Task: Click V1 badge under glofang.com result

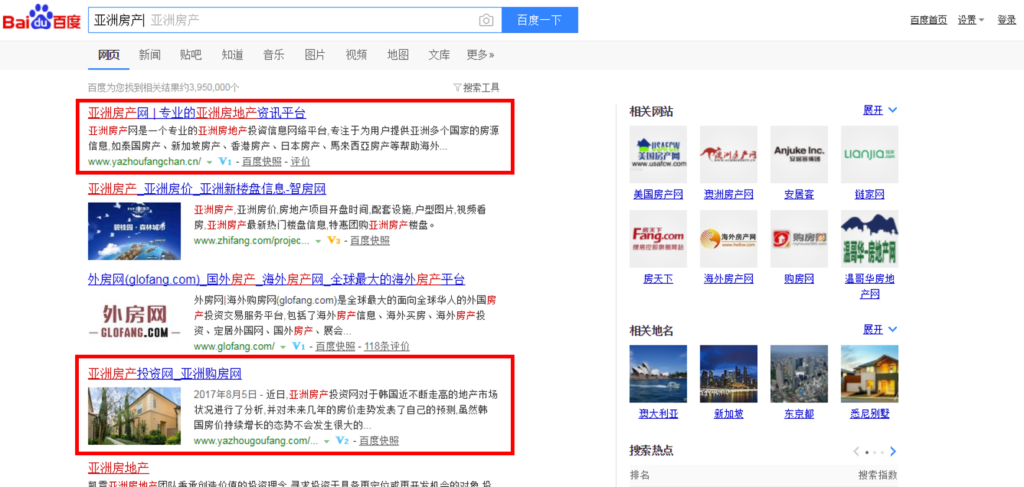Action: [x=299, y=346]
